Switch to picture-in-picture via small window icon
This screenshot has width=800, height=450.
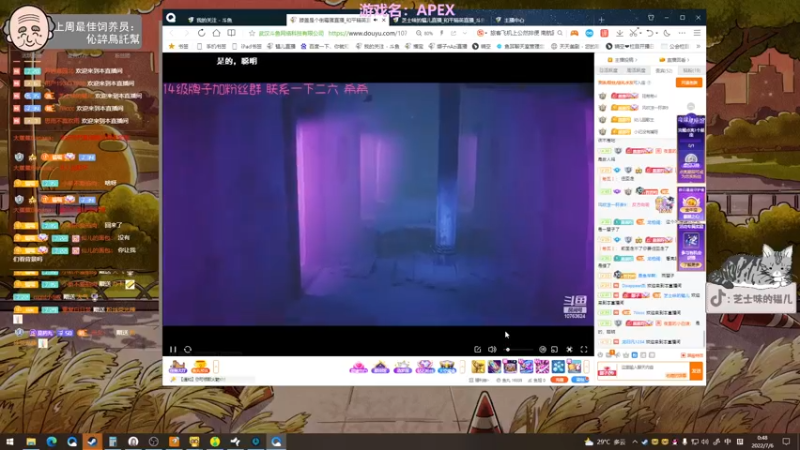pos(555,349)
